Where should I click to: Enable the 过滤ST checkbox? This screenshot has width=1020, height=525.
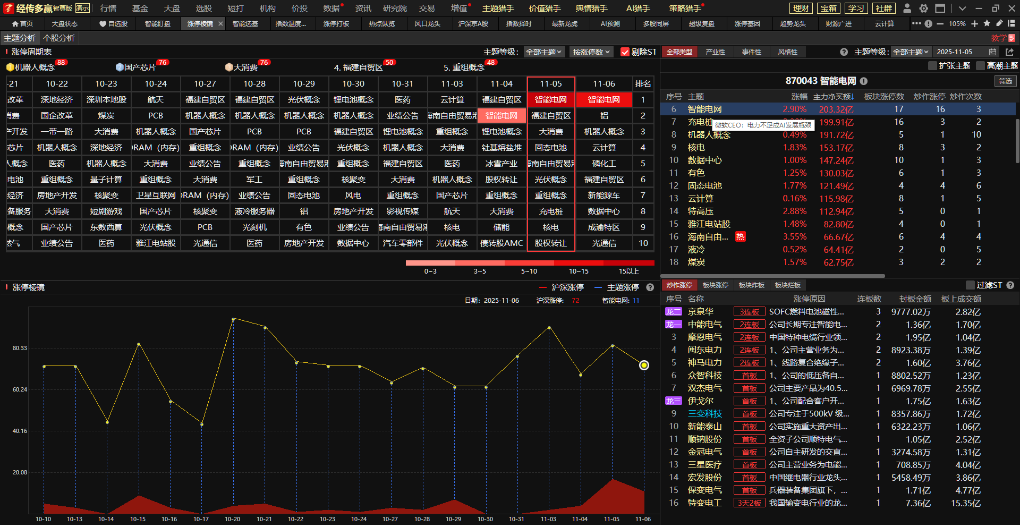pos(970,286)
